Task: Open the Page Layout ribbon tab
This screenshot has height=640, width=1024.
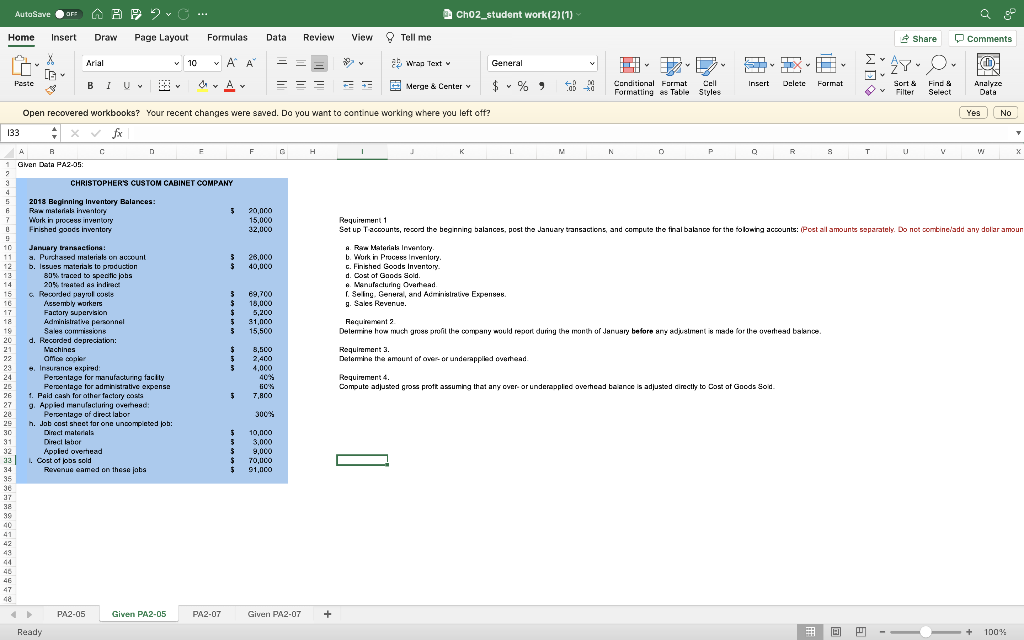Action: click(x=161, y=37)
